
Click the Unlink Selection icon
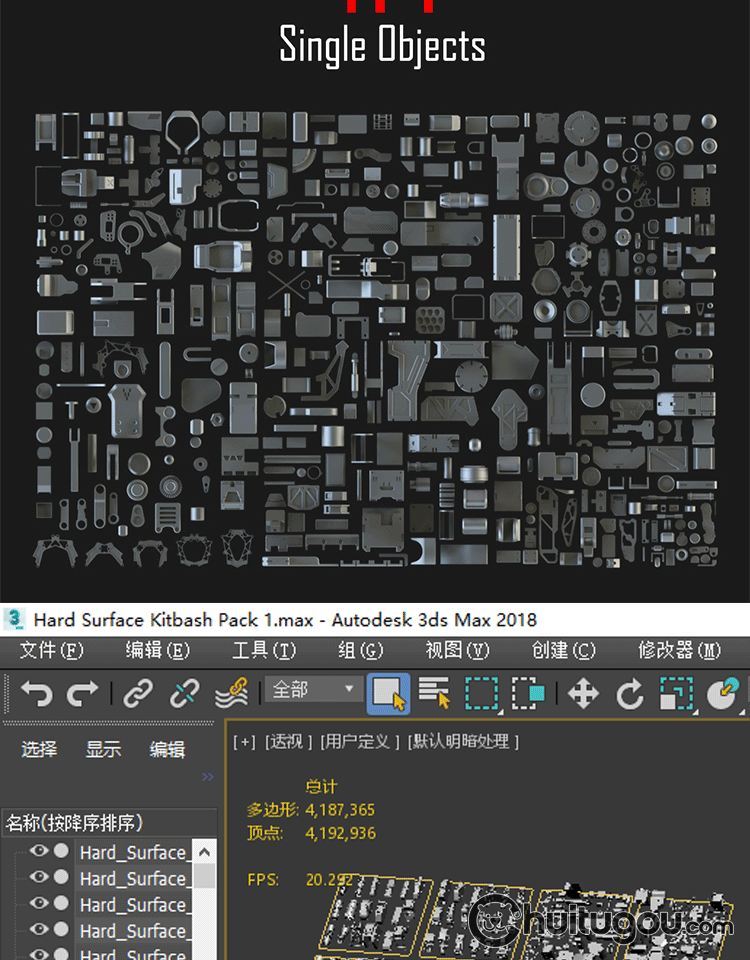pos(184,694)
